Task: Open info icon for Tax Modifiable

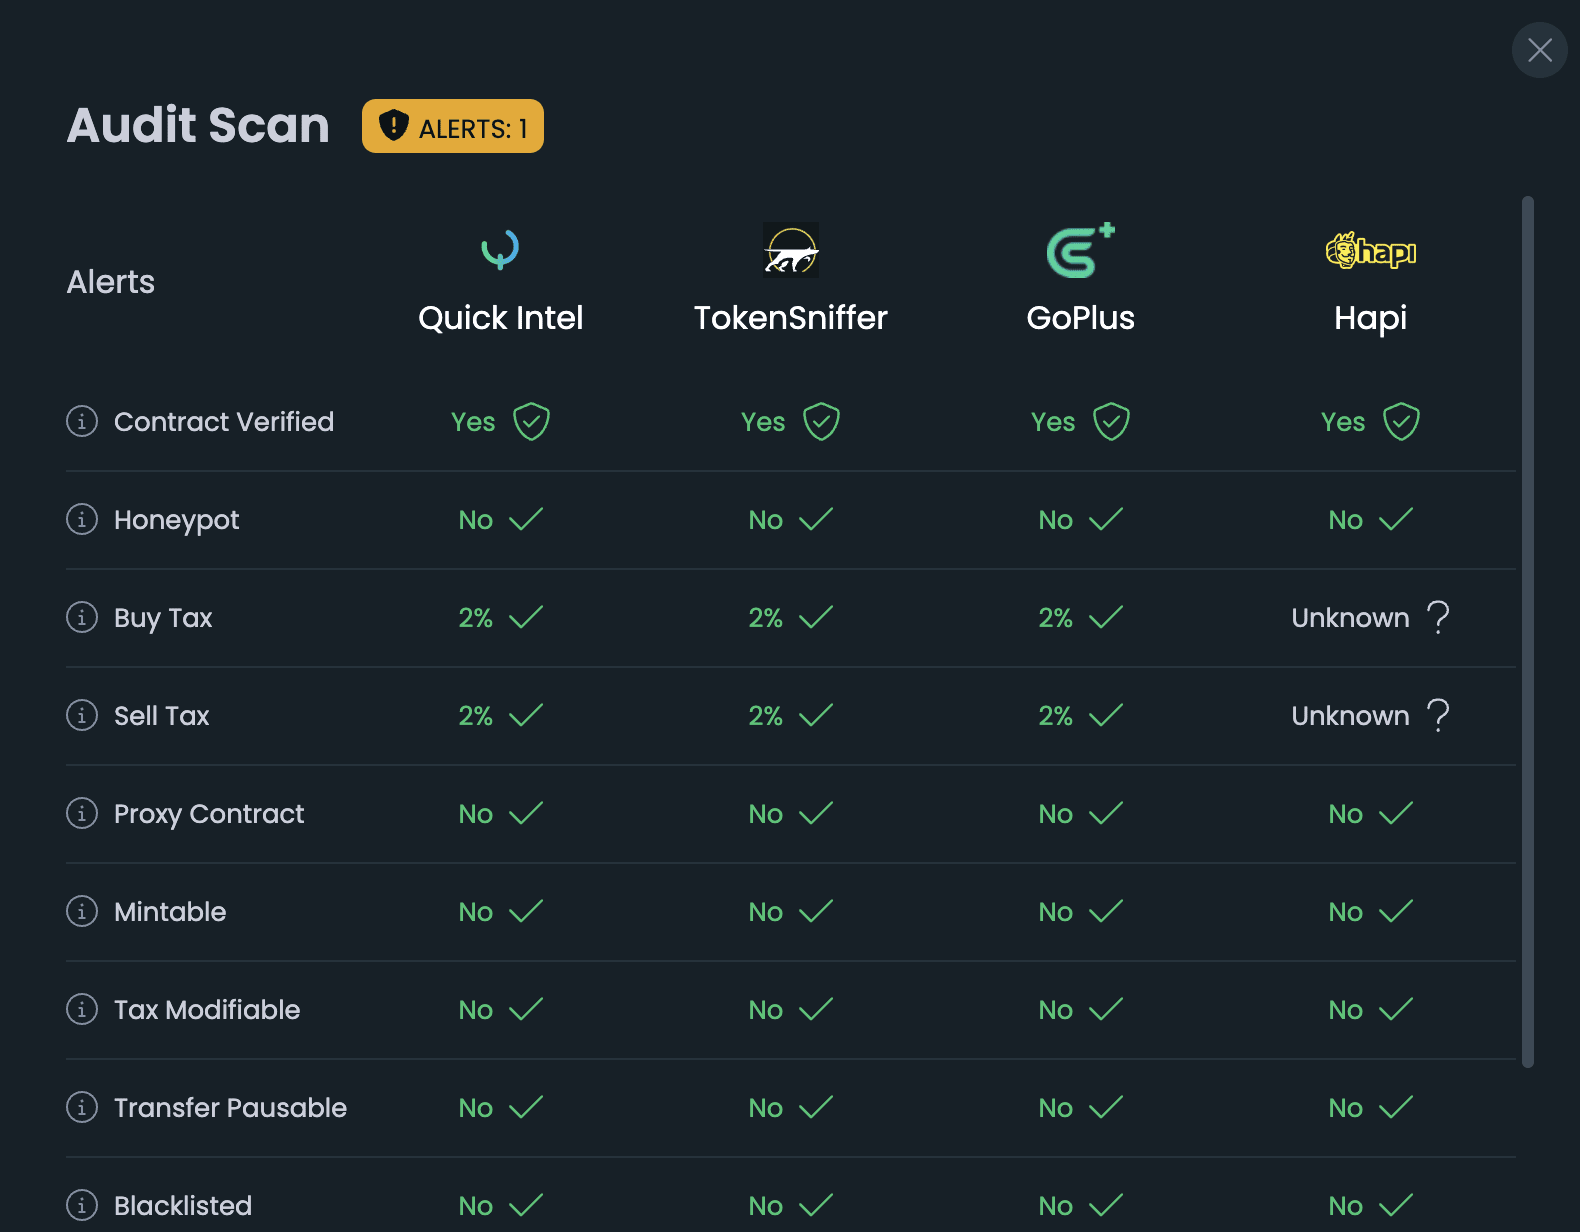Action: click(x=82, y=1009)
